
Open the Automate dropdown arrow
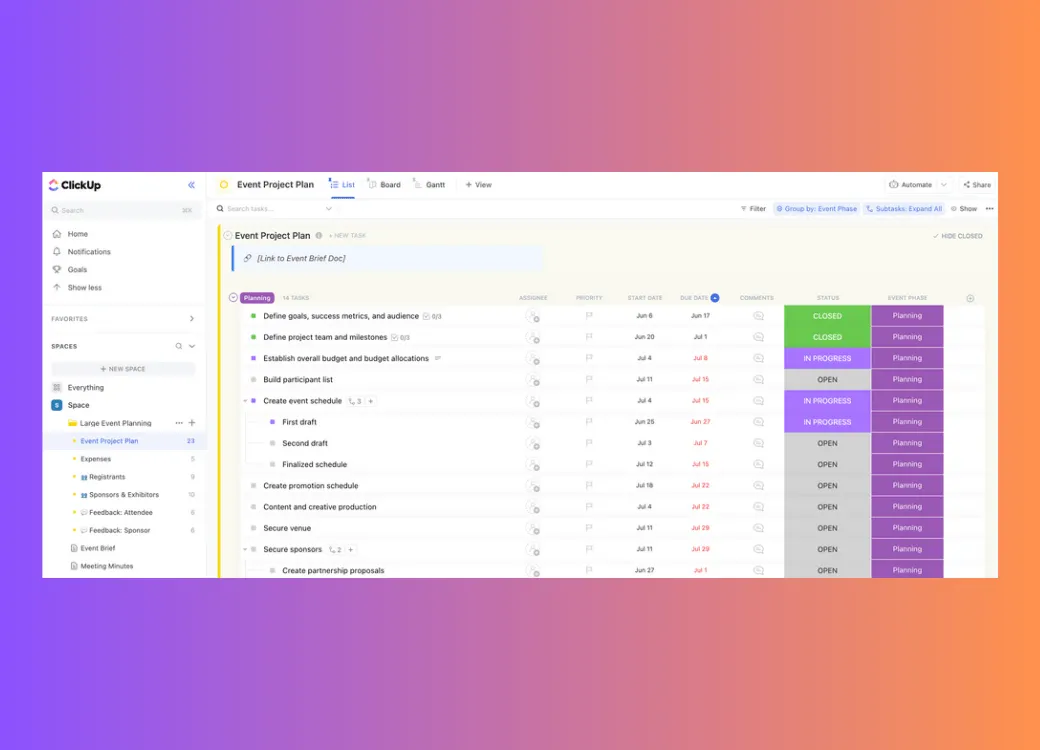pos(943,185)
